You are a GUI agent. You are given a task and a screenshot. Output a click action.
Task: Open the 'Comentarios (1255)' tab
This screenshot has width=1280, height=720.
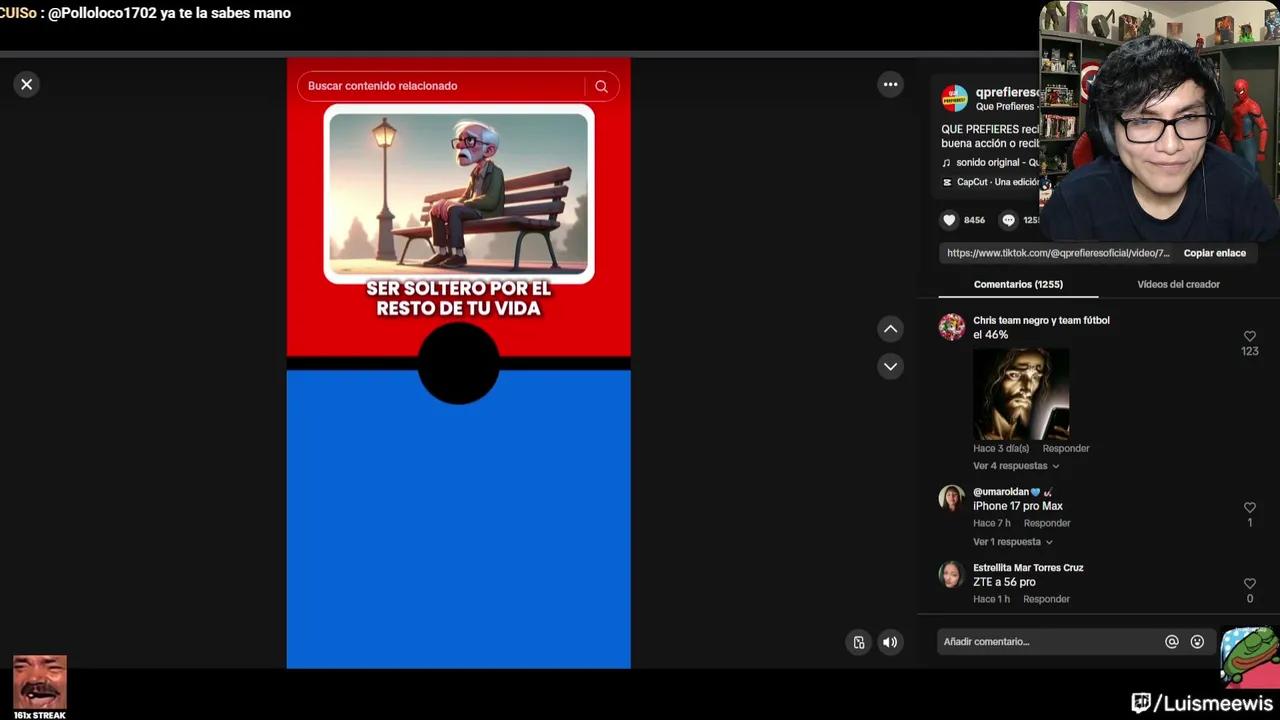point(1018,284)
